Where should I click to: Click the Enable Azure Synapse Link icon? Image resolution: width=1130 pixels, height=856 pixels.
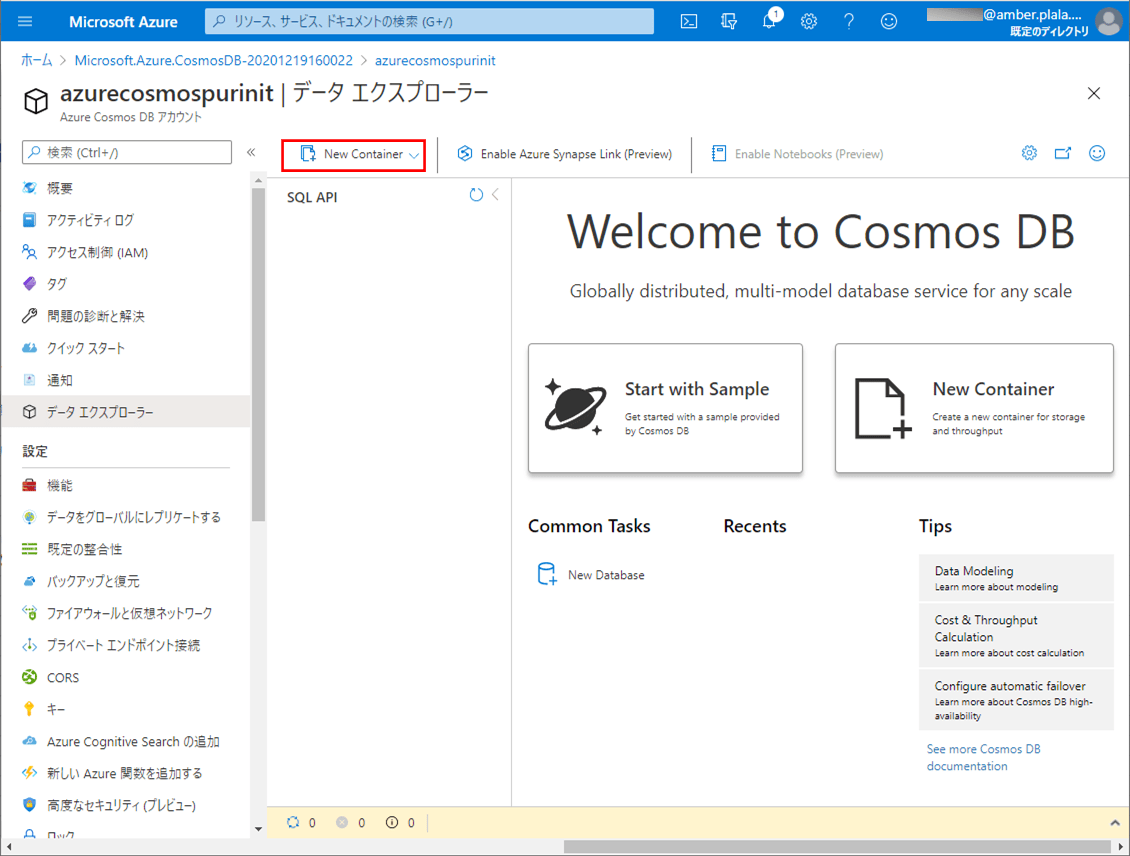[x=465, y=153]
